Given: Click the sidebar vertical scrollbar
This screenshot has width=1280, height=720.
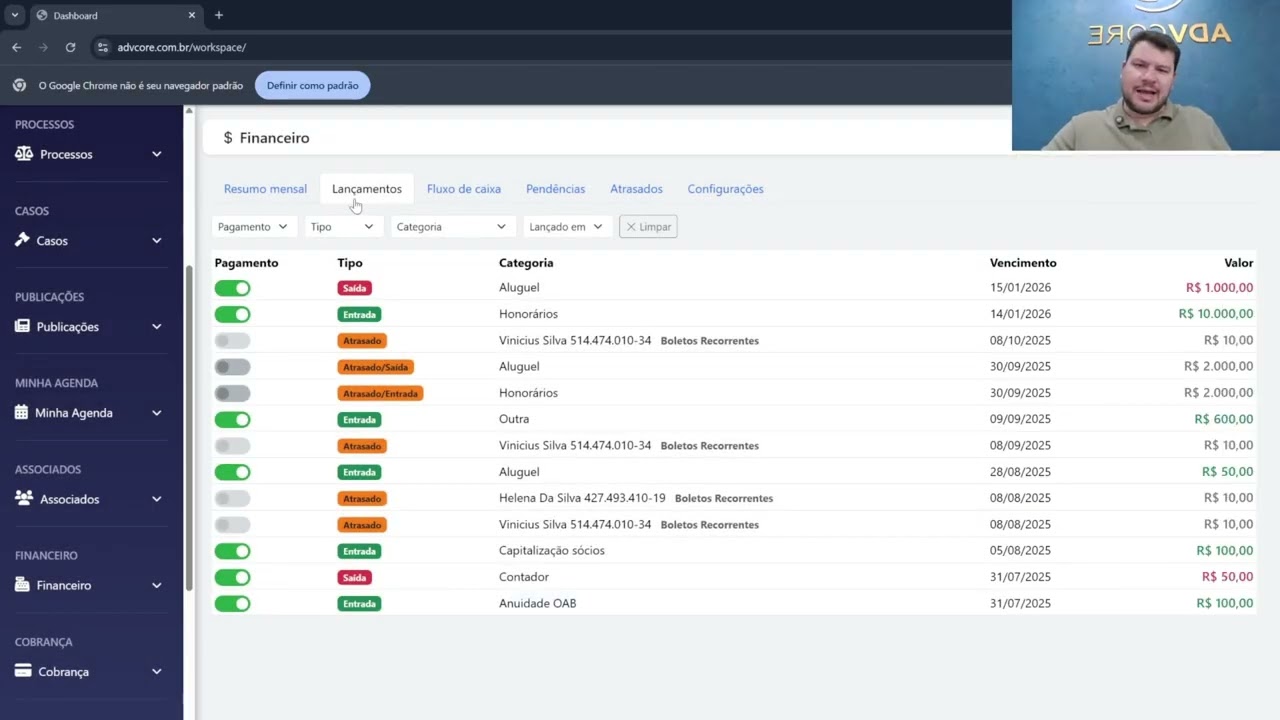Looking at the screenshot, I should point(188,430).
